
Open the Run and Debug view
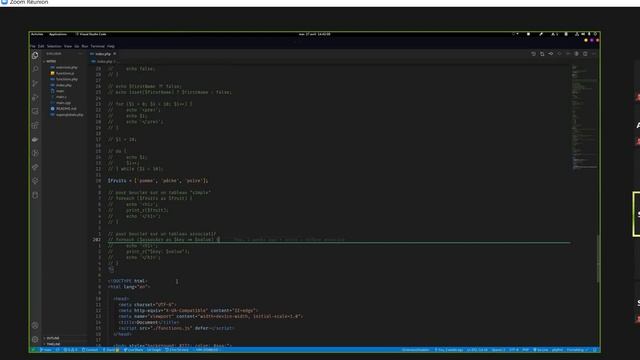click(35, 97)
